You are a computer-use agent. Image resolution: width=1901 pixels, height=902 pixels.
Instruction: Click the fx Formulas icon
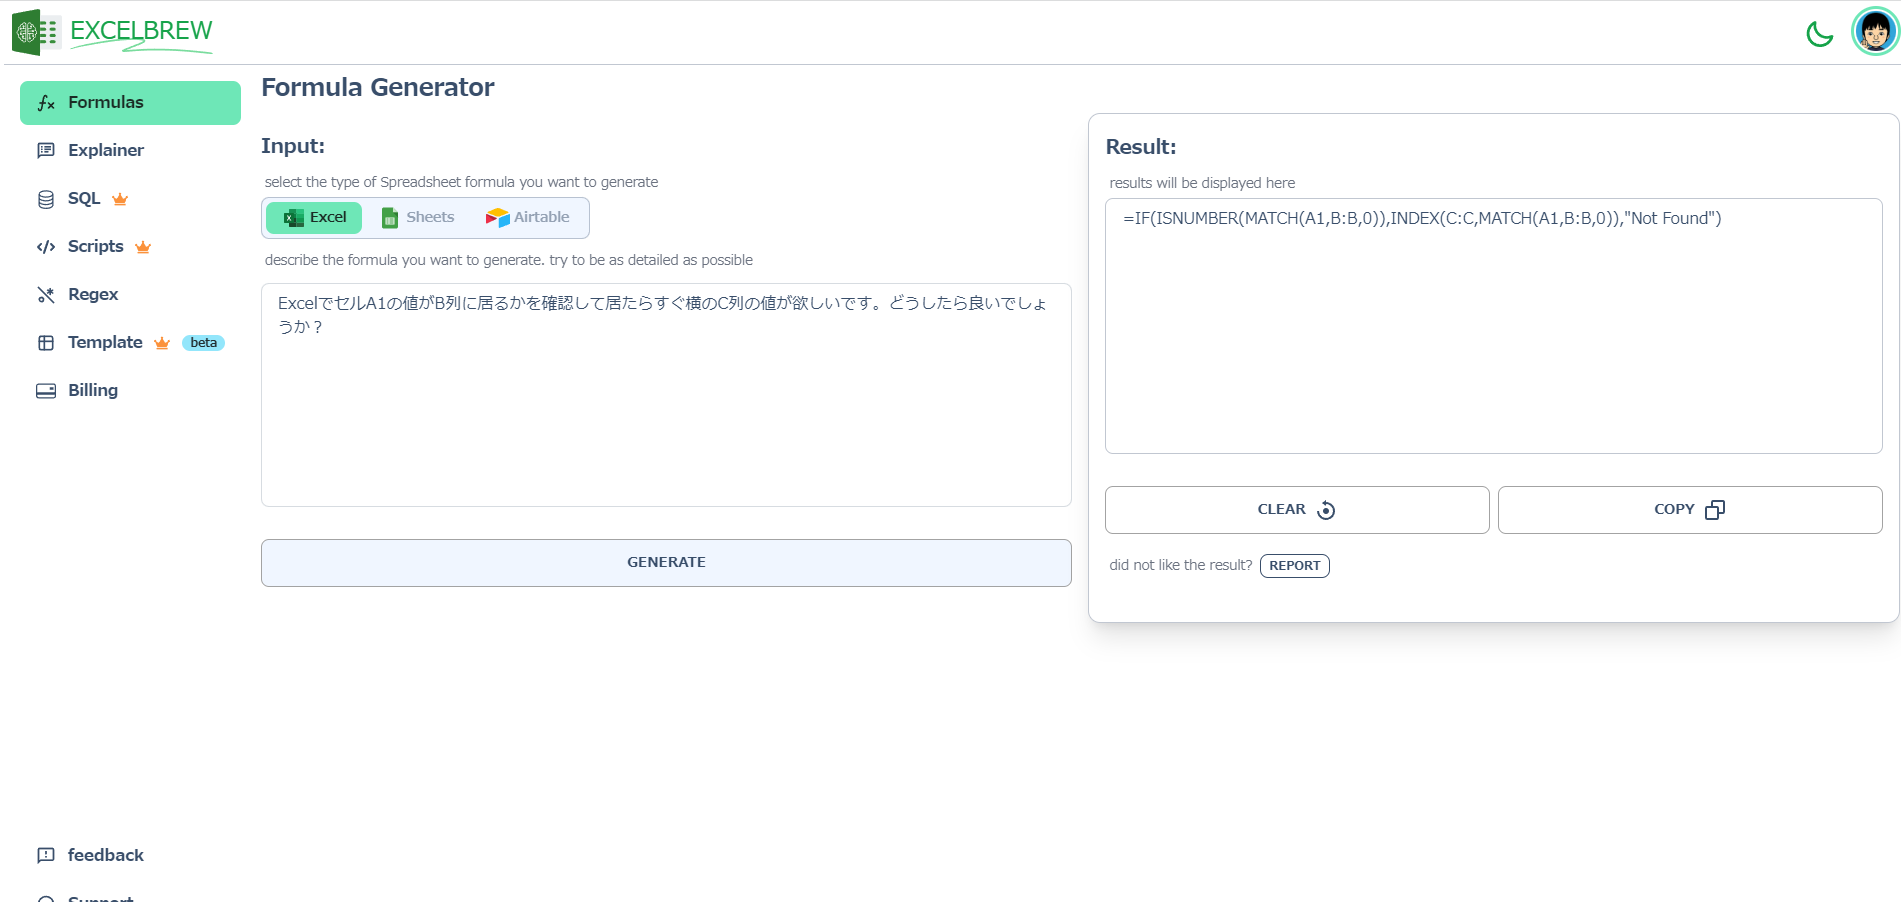(x=46, y=103)
